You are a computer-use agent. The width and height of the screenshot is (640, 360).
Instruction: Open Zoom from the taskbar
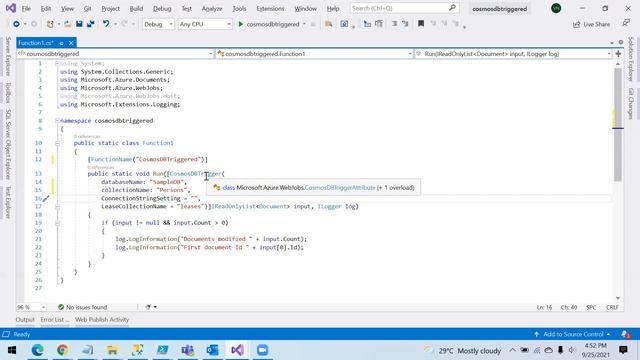[262, 350]
